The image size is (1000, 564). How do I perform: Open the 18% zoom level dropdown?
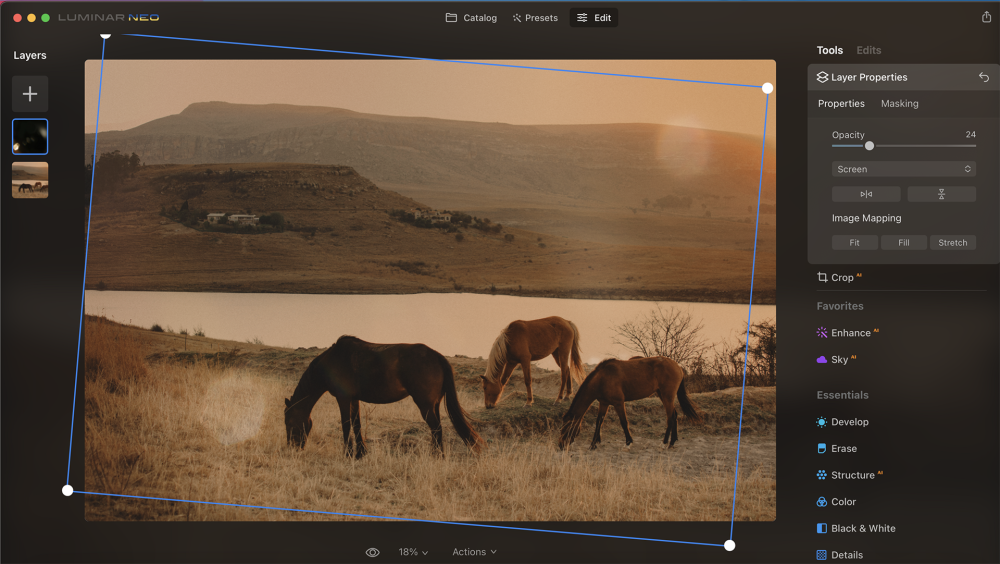[413, 553]
